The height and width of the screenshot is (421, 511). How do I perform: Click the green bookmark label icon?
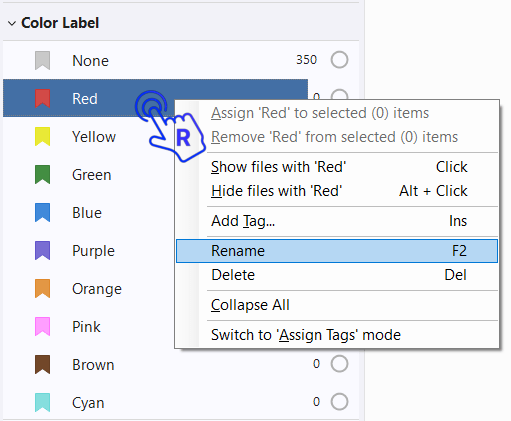[x=42, y=175]
